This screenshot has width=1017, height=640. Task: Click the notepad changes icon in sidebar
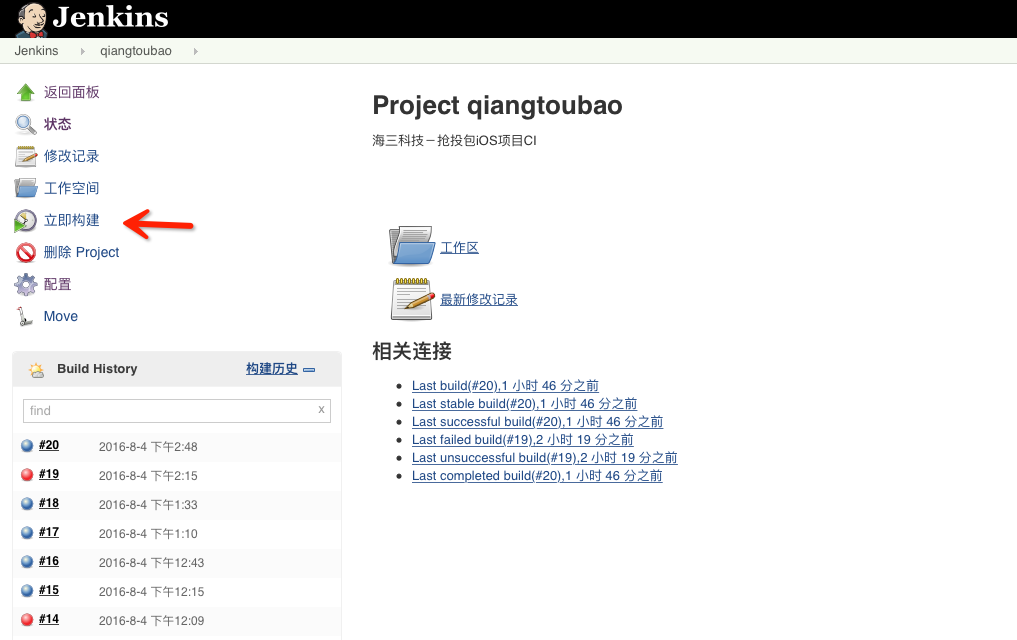[26, 156]
